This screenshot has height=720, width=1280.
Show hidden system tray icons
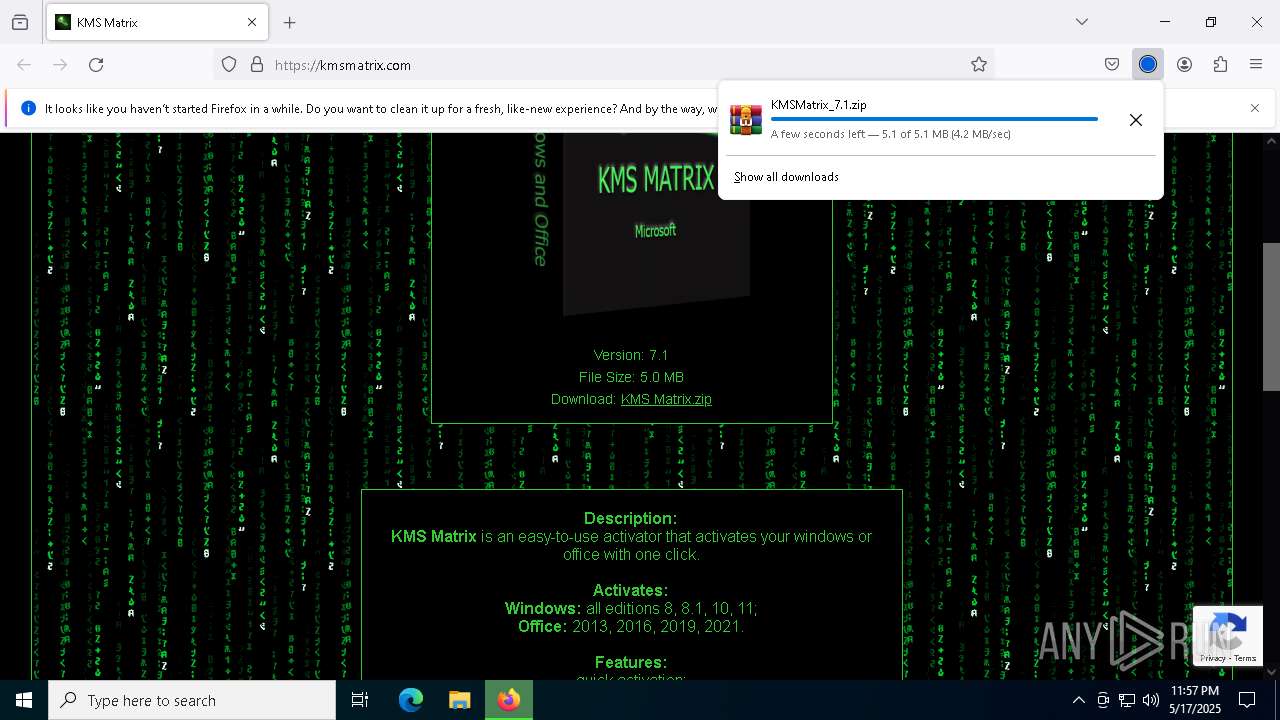(1078, 700)
